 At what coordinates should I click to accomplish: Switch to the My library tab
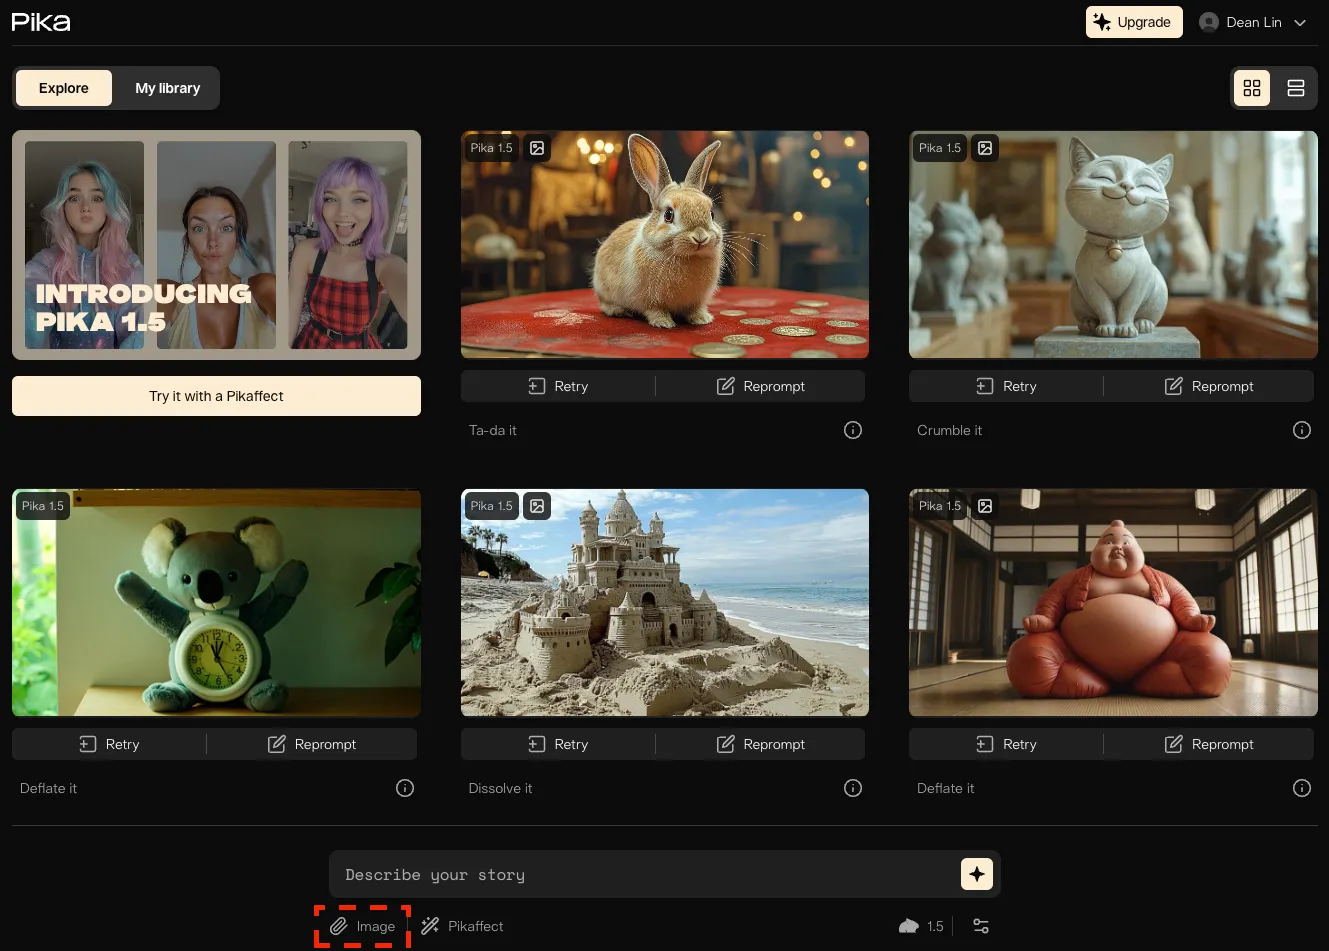[168, 88]
